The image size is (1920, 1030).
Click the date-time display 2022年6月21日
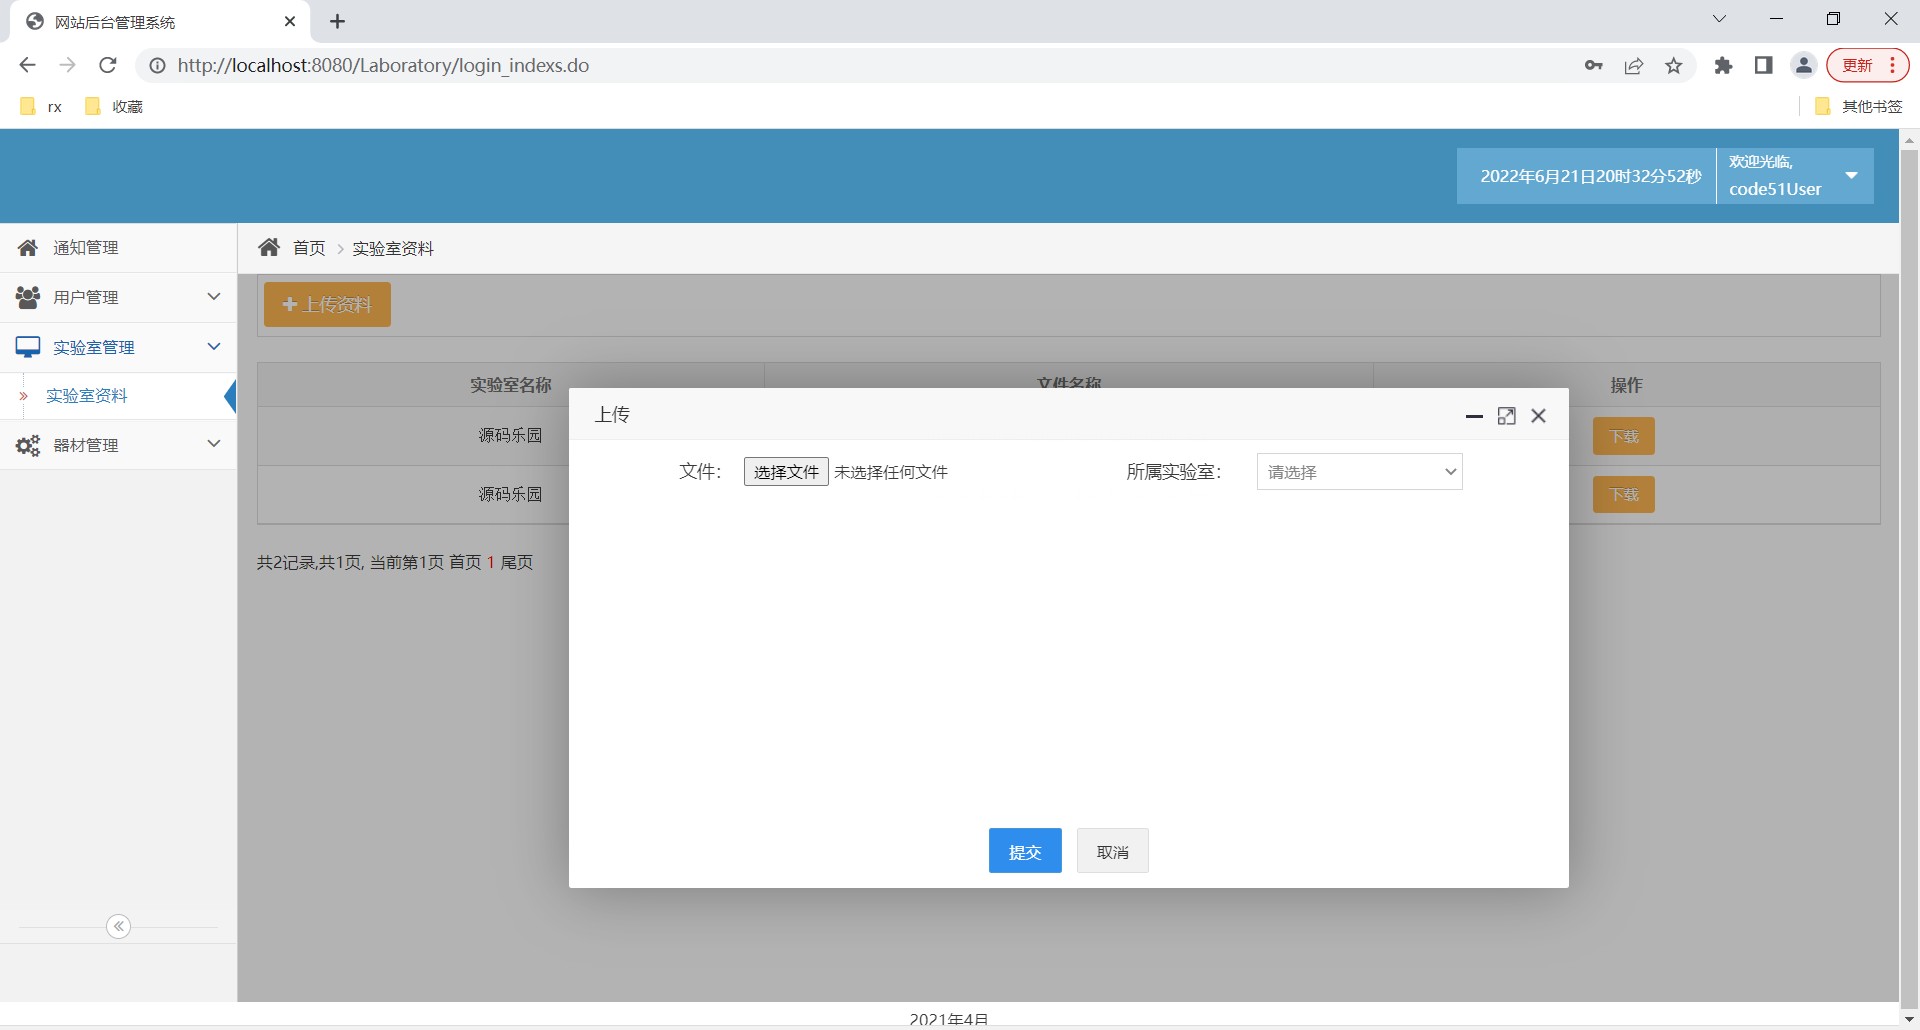pos(1590,176)
